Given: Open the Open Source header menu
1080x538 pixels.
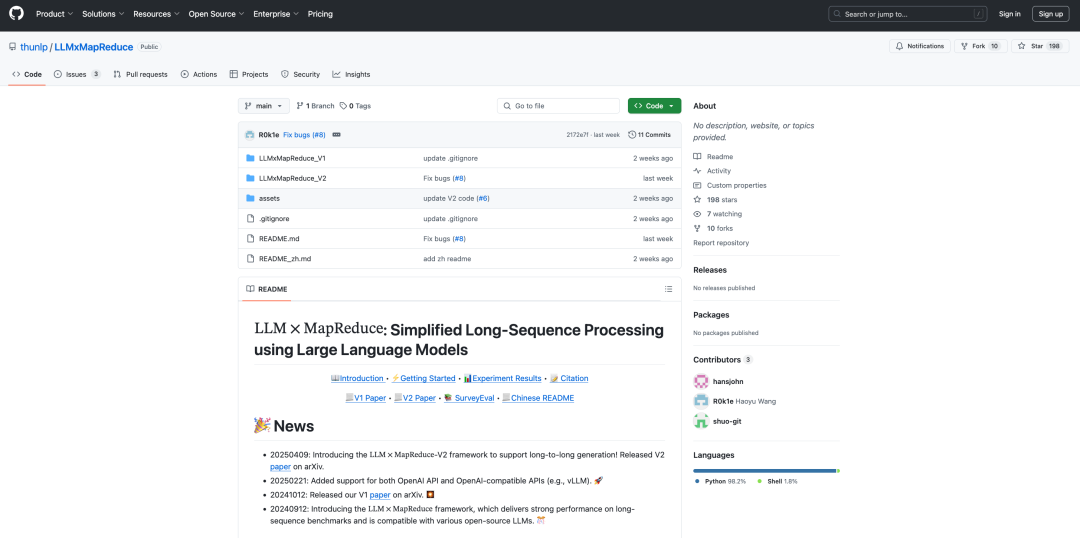Looking at the screenshot, I should (x=216, y=14).
